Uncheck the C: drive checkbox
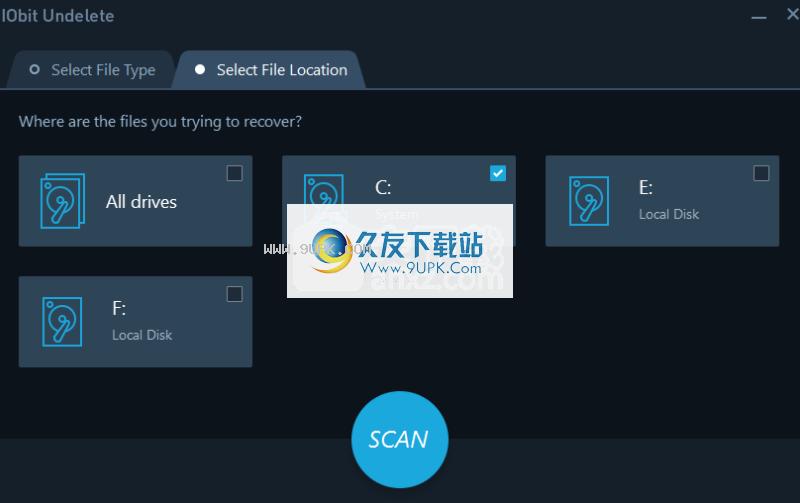The height and width of the screenshot is (503, 800). [498, 173]
